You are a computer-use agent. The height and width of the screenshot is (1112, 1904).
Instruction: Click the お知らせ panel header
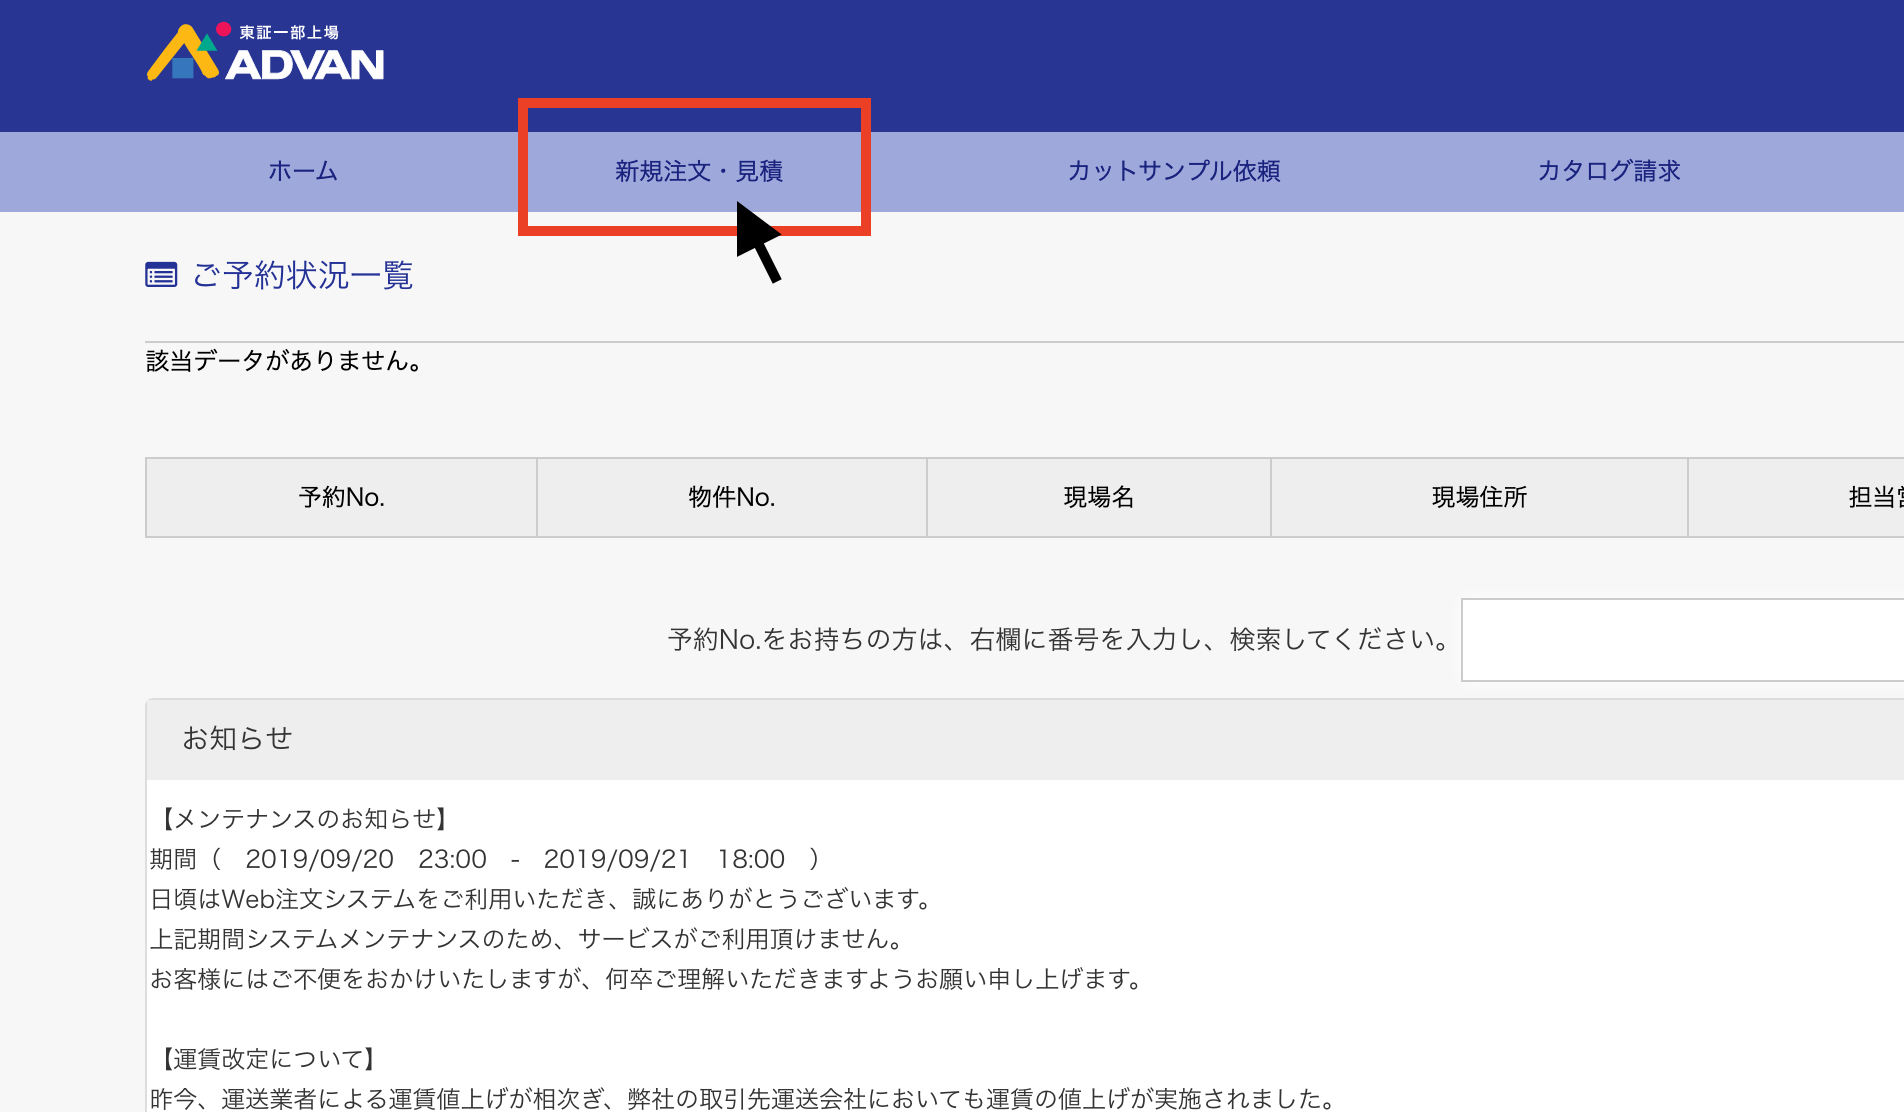(x=237, y=738)
